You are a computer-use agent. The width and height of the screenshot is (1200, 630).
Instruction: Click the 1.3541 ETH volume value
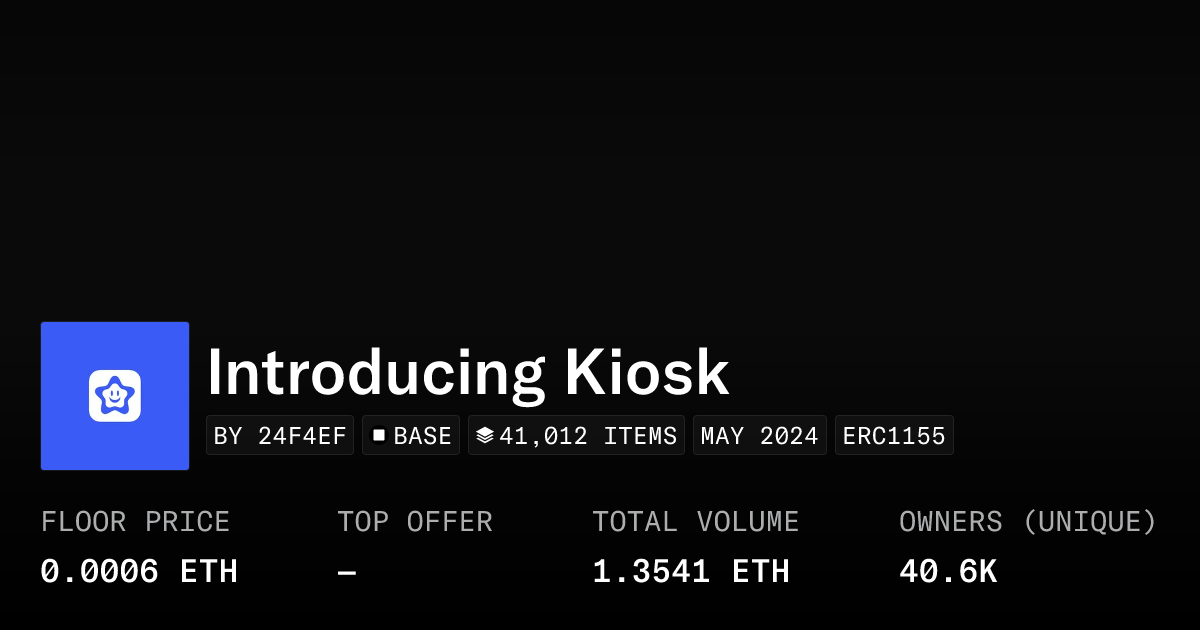[690, 572]
